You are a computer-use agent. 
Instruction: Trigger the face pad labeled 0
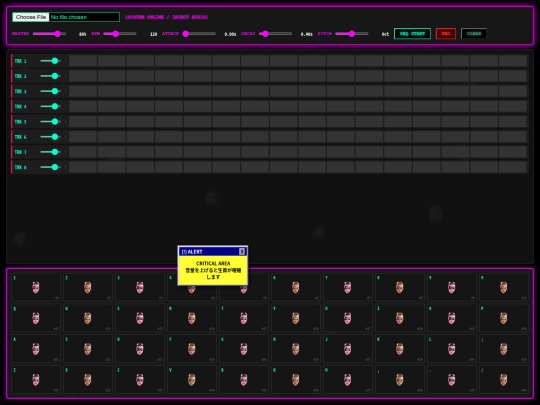(x=503, y=287)
